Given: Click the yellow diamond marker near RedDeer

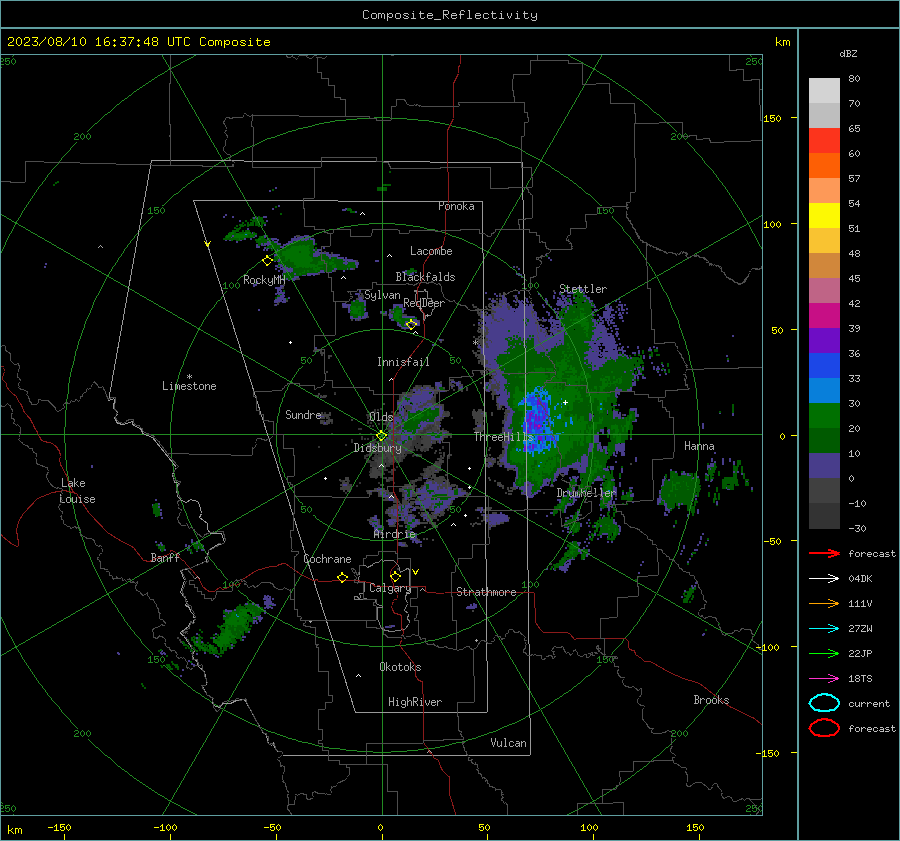Looking at the screenshot, I should click(x=411, y=324).
